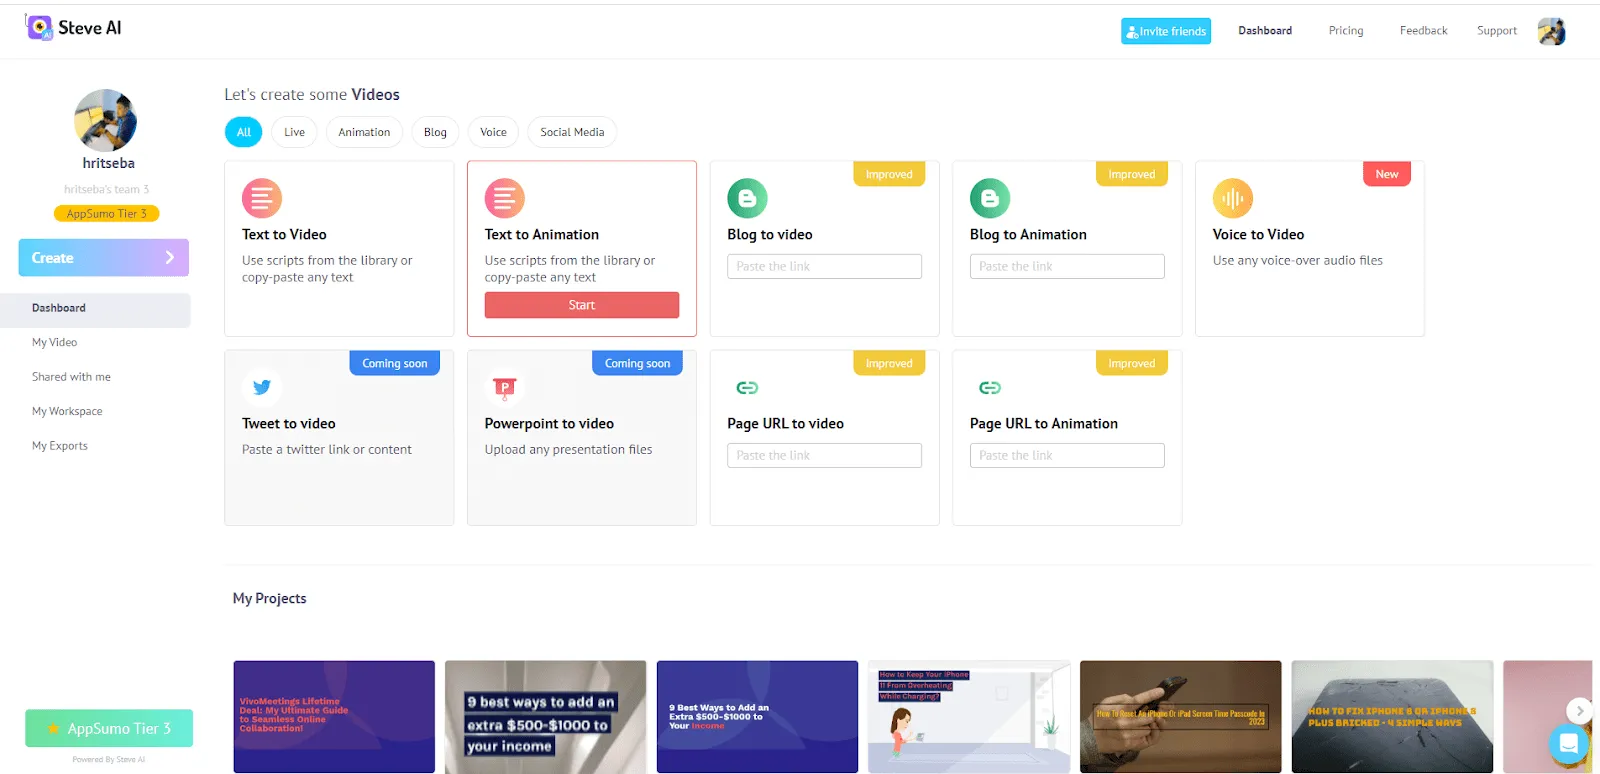Open the Support link
This screenshot has height=774, width=1600.
tap(1497, 31)
